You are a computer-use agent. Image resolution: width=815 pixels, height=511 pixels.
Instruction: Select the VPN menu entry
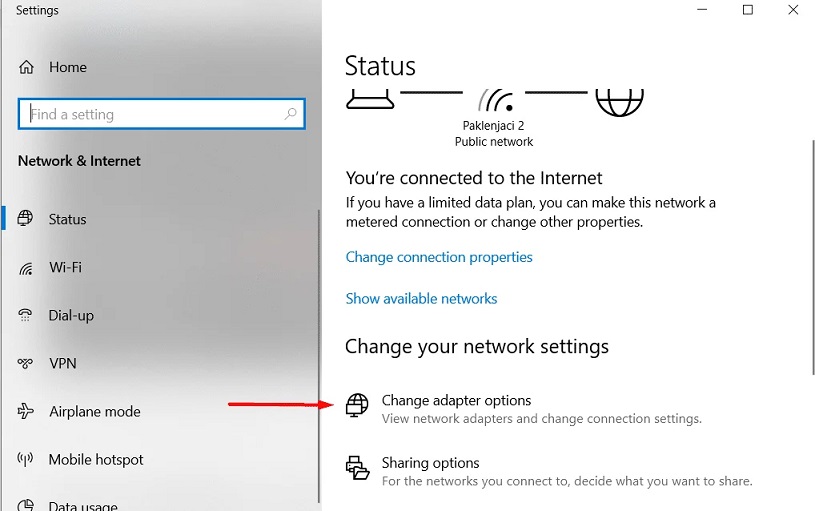tap(62, 363)
